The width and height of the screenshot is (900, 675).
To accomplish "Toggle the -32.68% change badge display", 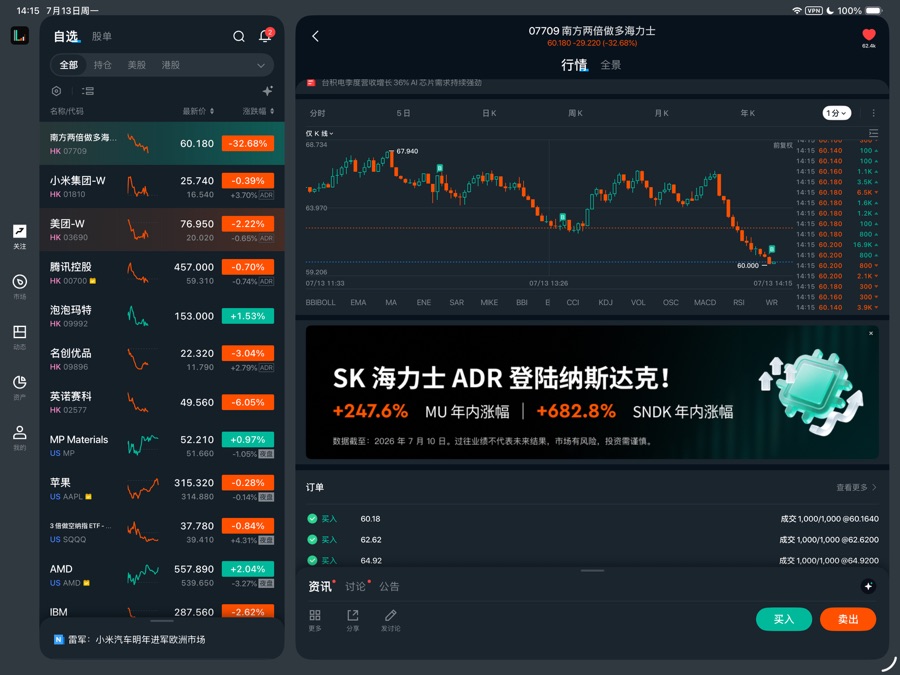I will [248, 143].
